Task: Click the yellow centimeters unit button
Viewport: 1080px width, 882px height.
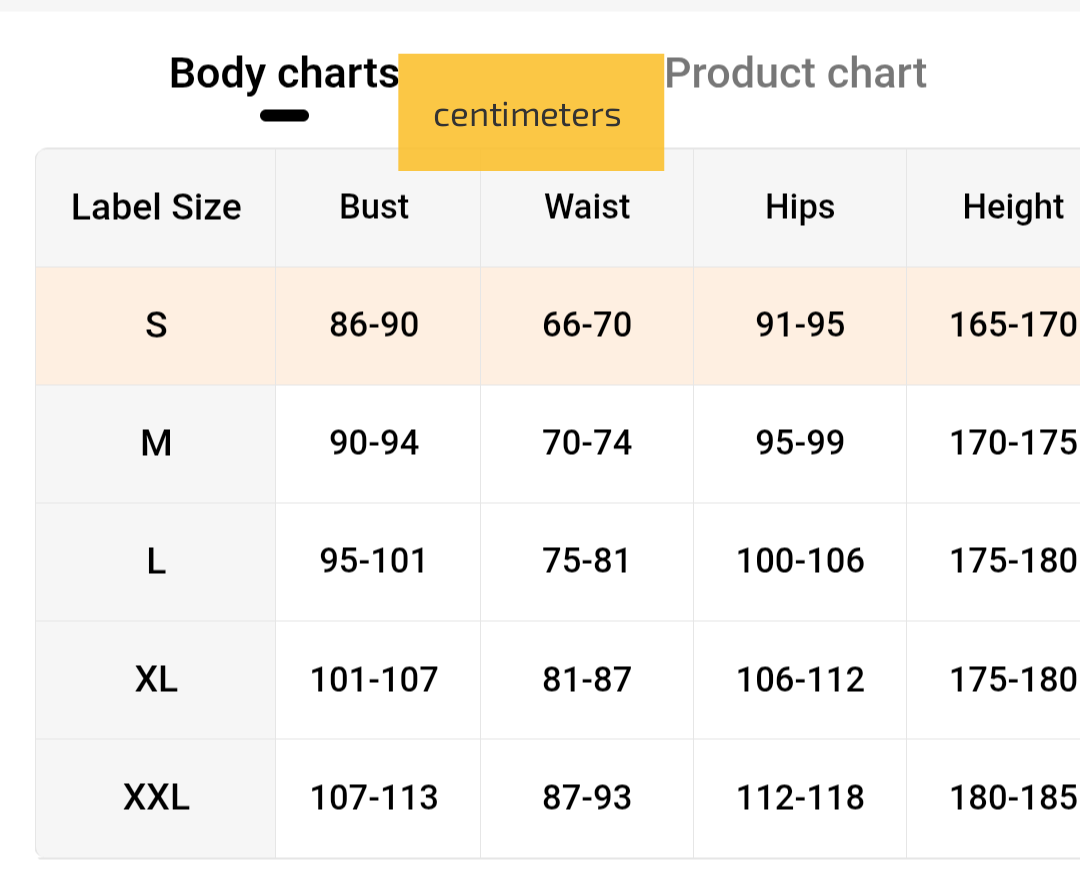Action: tap(530, 114)
